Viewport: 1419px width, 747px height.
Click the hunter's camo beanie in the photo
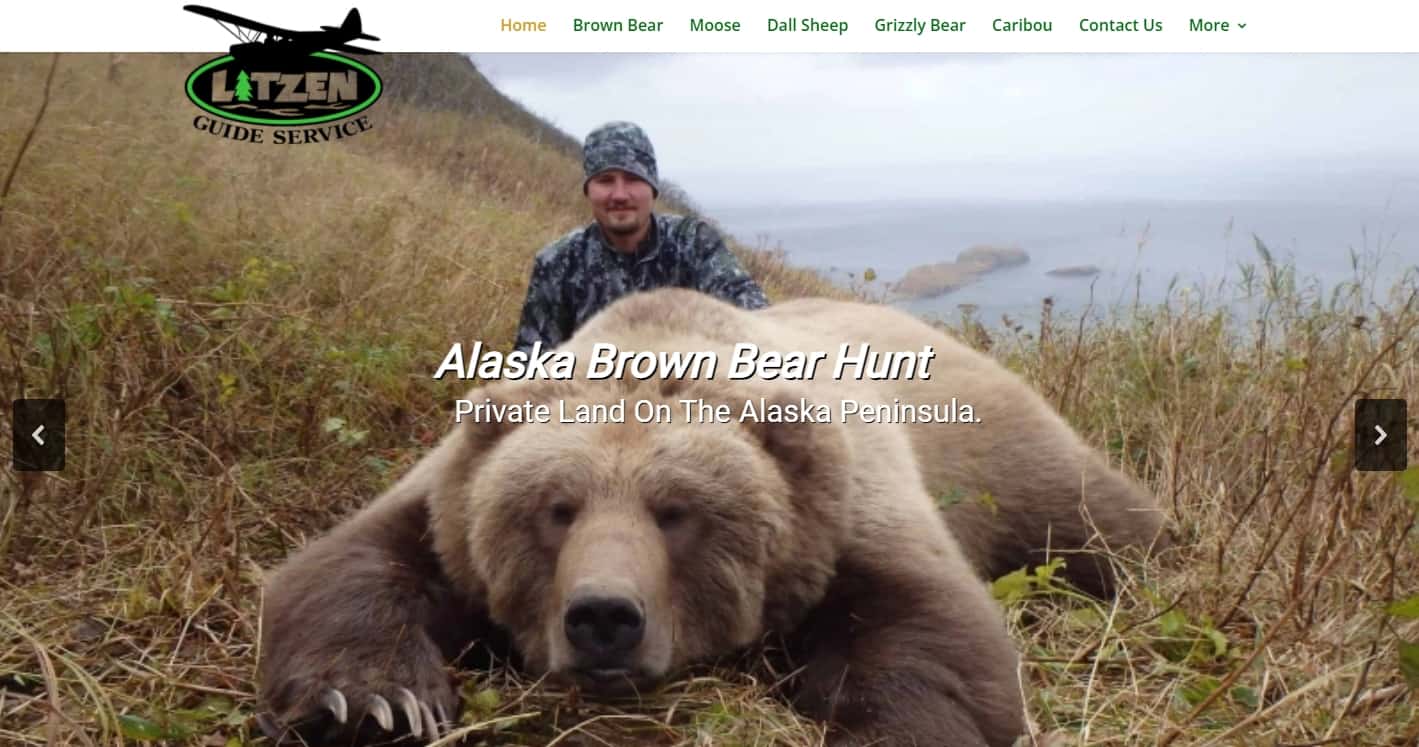tap(620, 155)
